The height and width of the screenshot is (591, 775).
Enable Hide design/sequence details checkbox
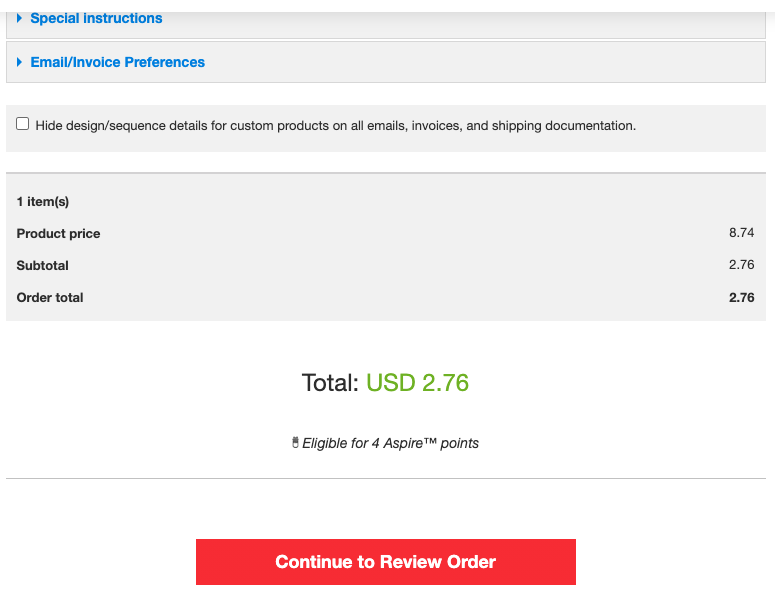click(22, 124)
